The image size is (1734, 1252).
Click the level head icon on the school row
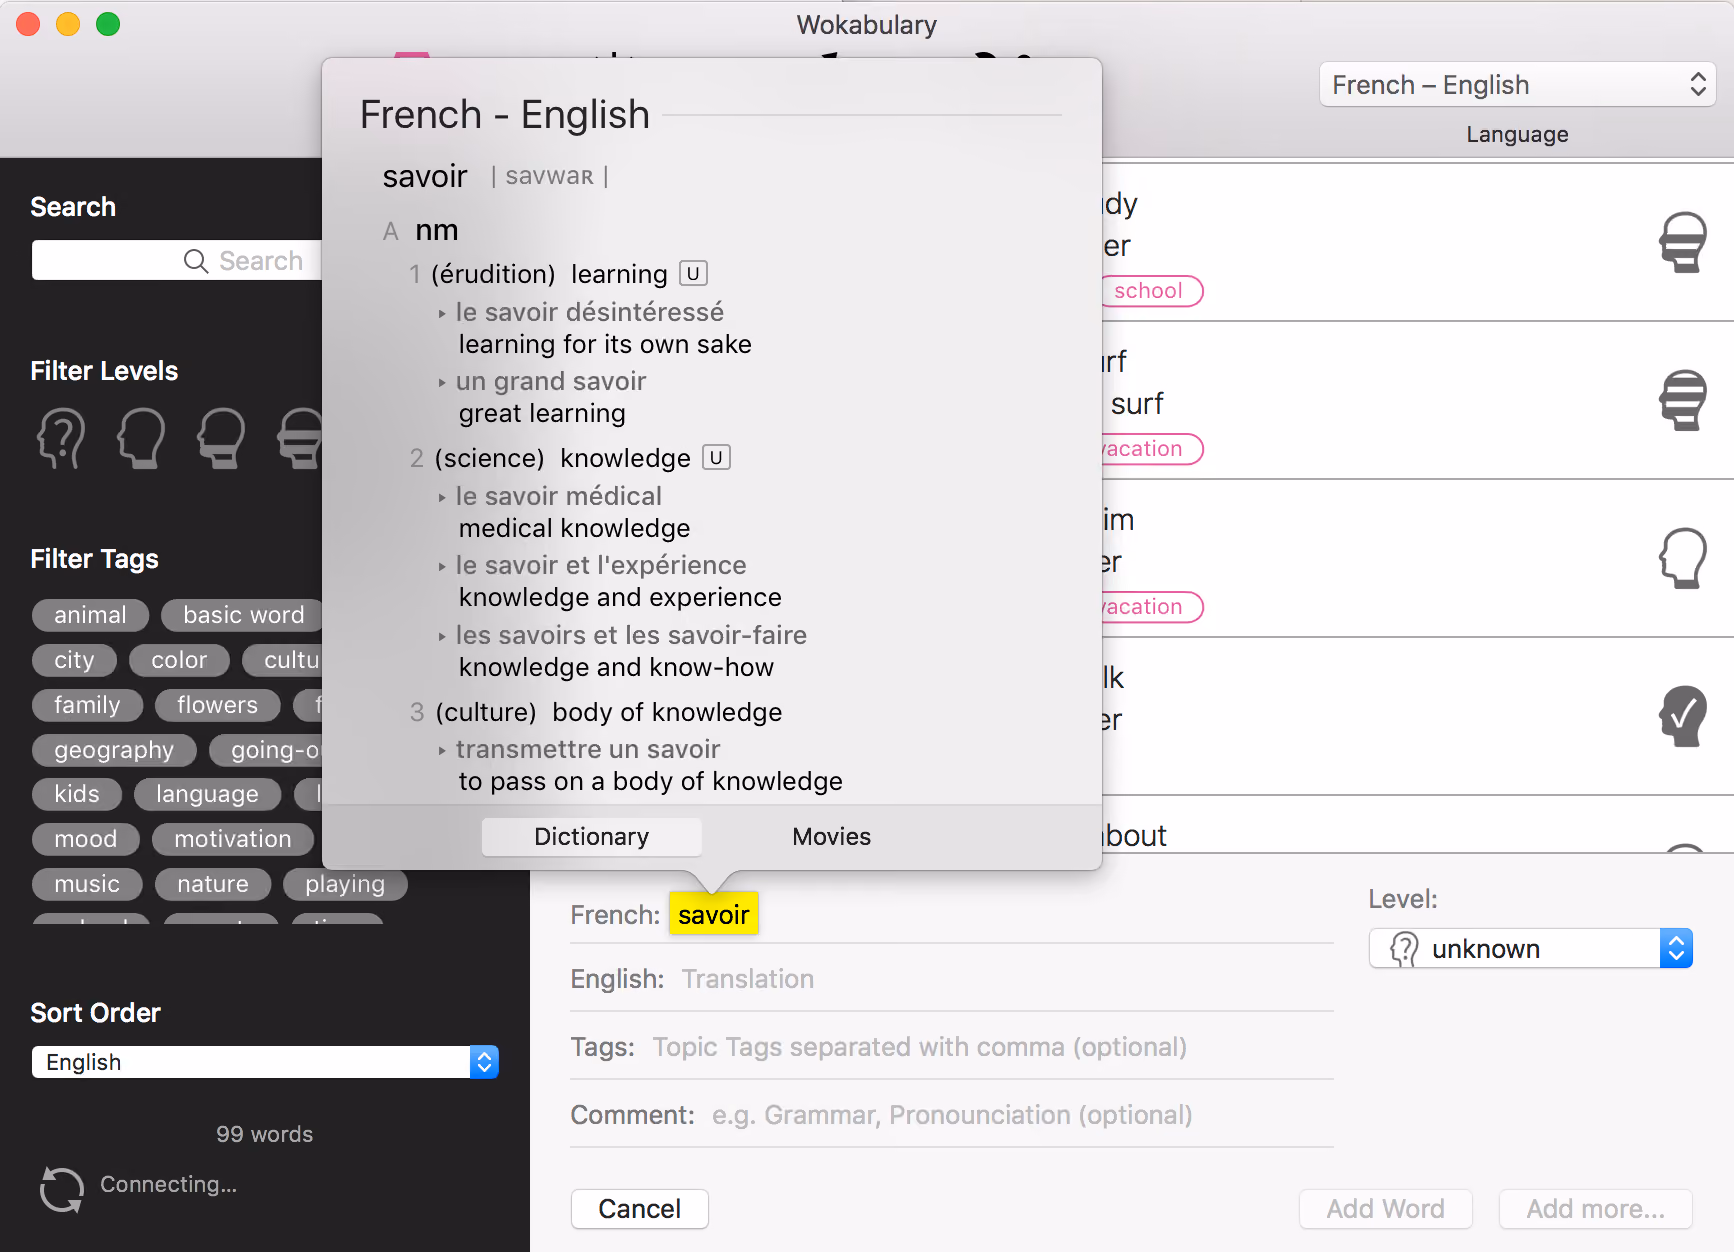1683,242
